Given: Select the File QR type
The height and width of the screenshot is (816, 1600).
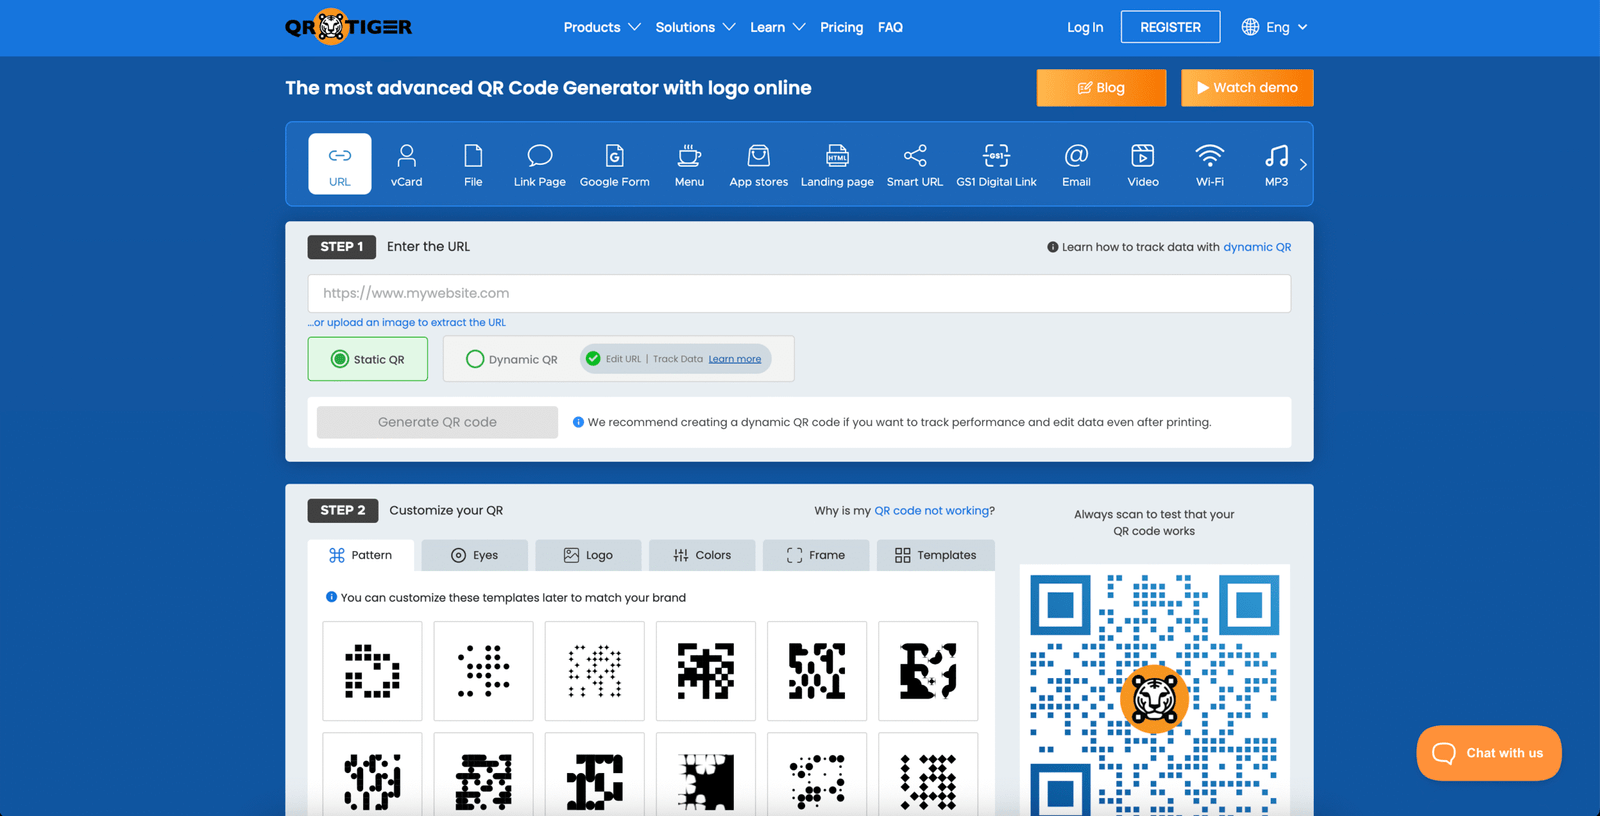Looking at the screenshot, I should (x=473, y=164).
